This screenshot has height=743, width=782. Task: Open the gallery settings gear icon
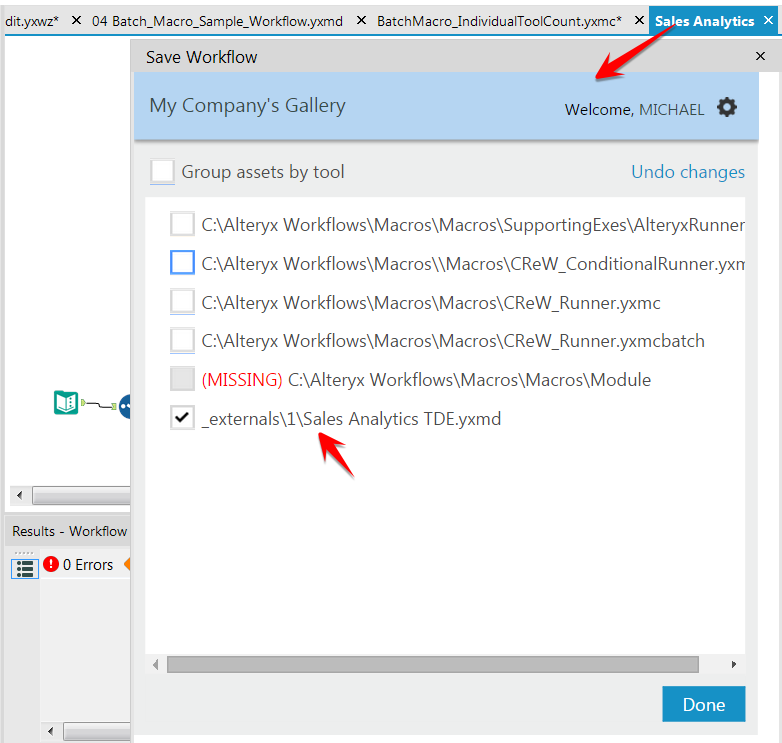(727, 107)
